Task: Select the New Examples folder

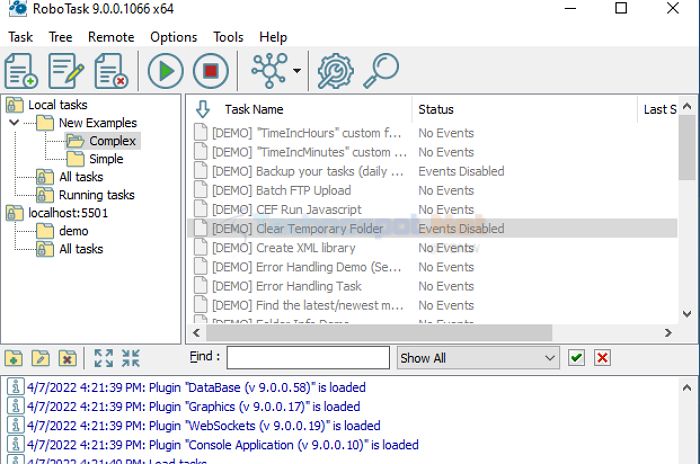Action: (x=98, y=123)
